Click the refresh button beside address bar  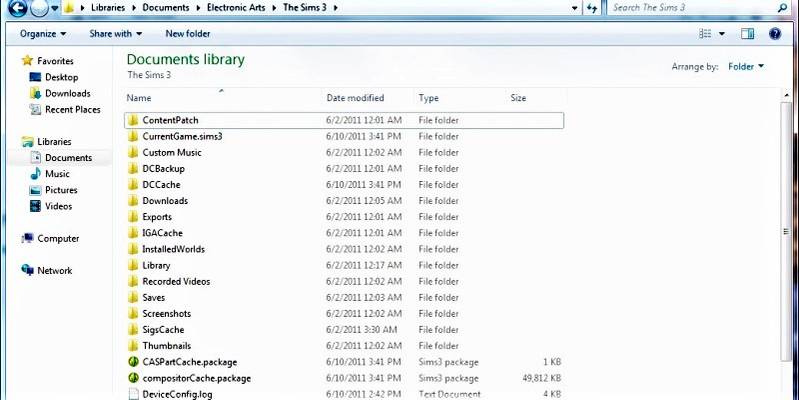[592, 8]
